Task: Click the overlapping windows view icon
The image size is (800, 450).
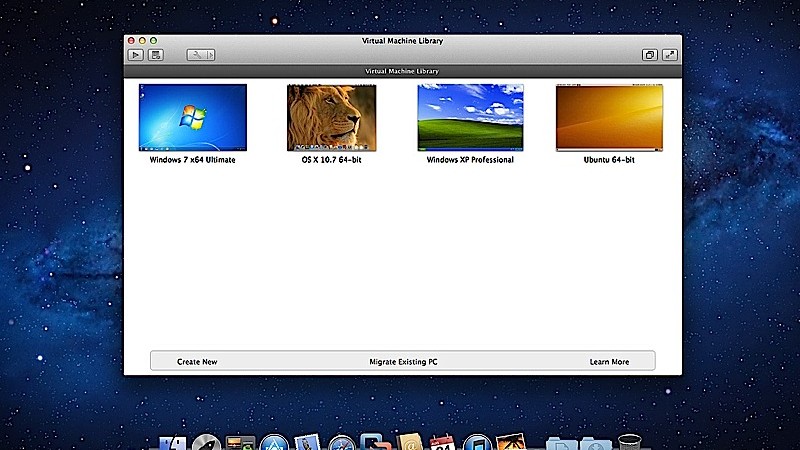Action: pos(650,55)
